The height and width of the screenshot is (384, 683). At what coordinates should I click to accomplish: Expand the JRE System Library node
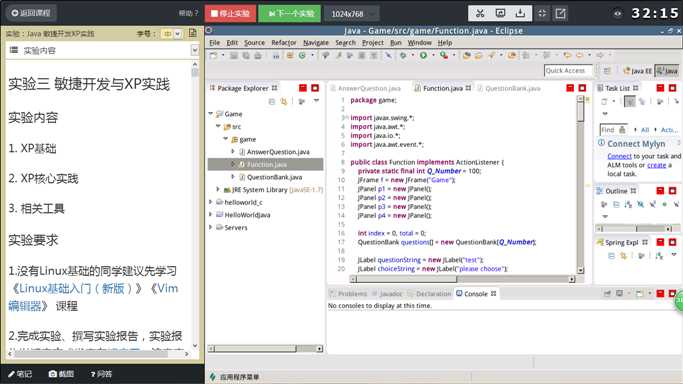pyautogui.click(x=218, y=189)
